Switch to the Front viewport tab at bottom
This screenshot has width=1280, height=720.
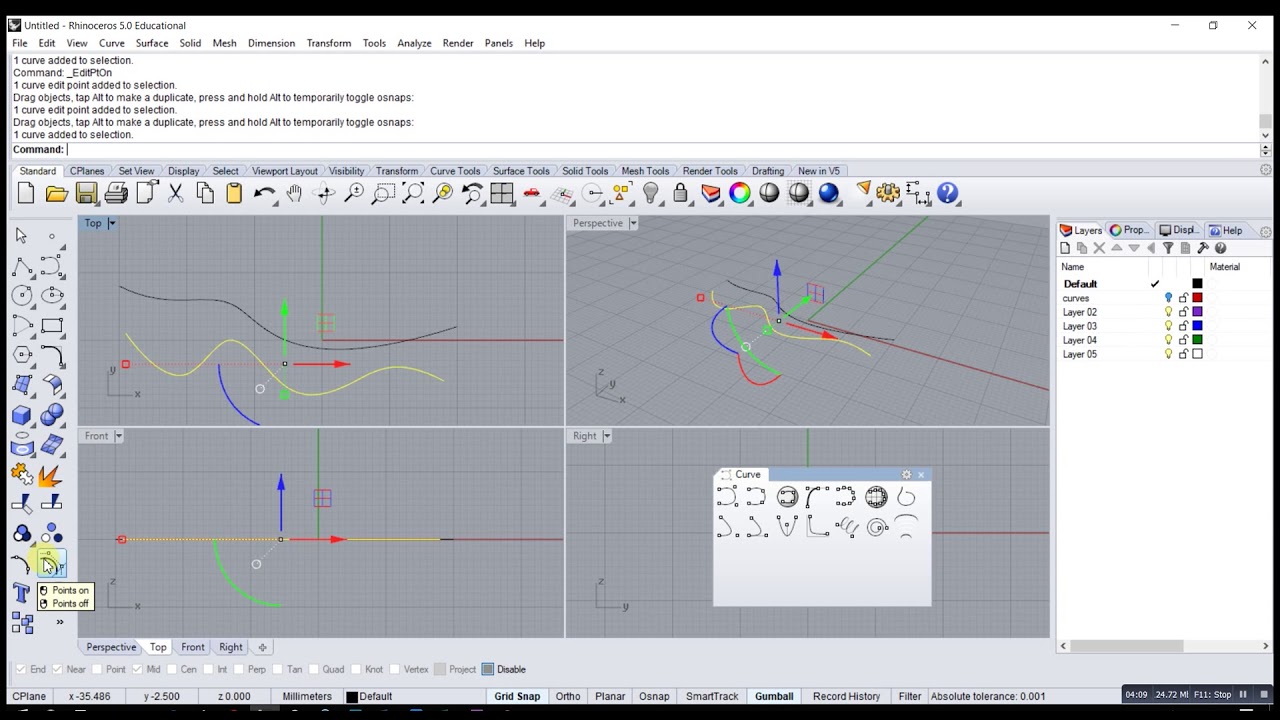point(193,647)
